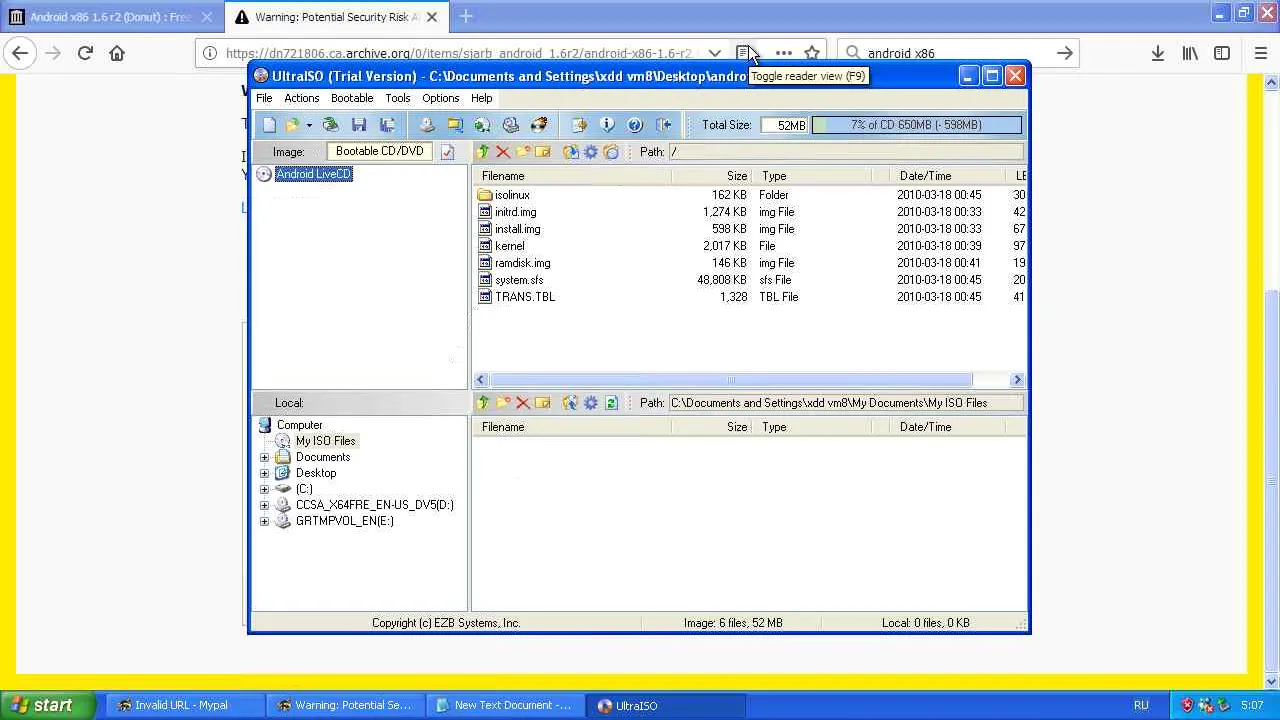The image size is (1280, 720).
Task: Bookmark this page with the star icon
Action: point(812,53)
